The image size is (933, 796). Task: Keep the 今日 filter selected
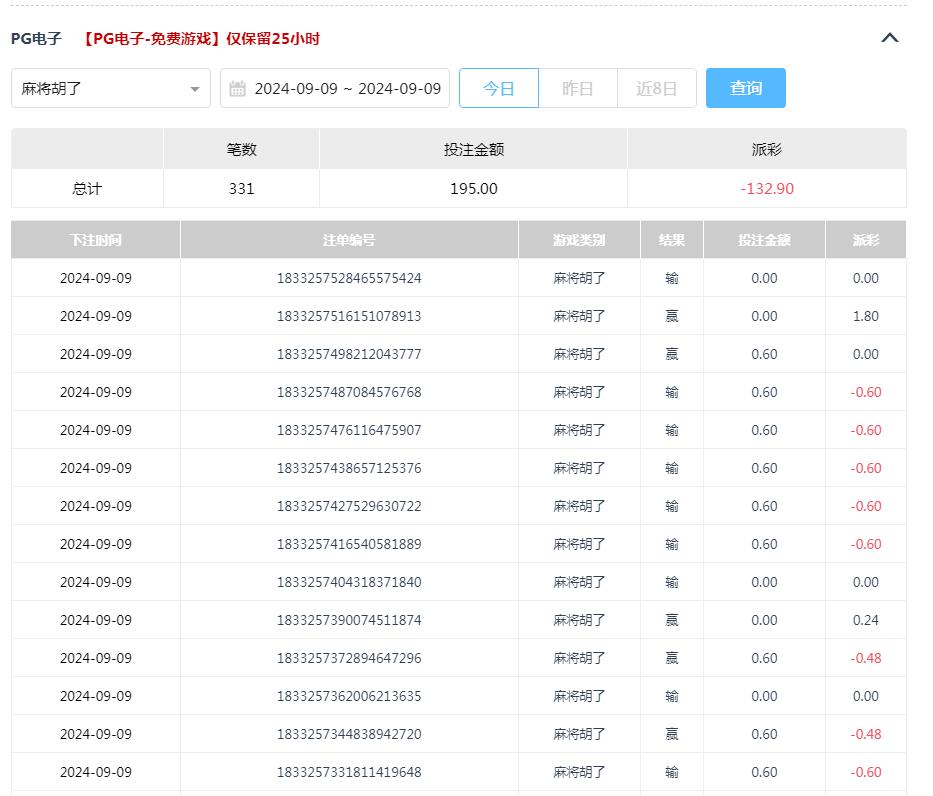pyautogui.click(x=498, y=88)
